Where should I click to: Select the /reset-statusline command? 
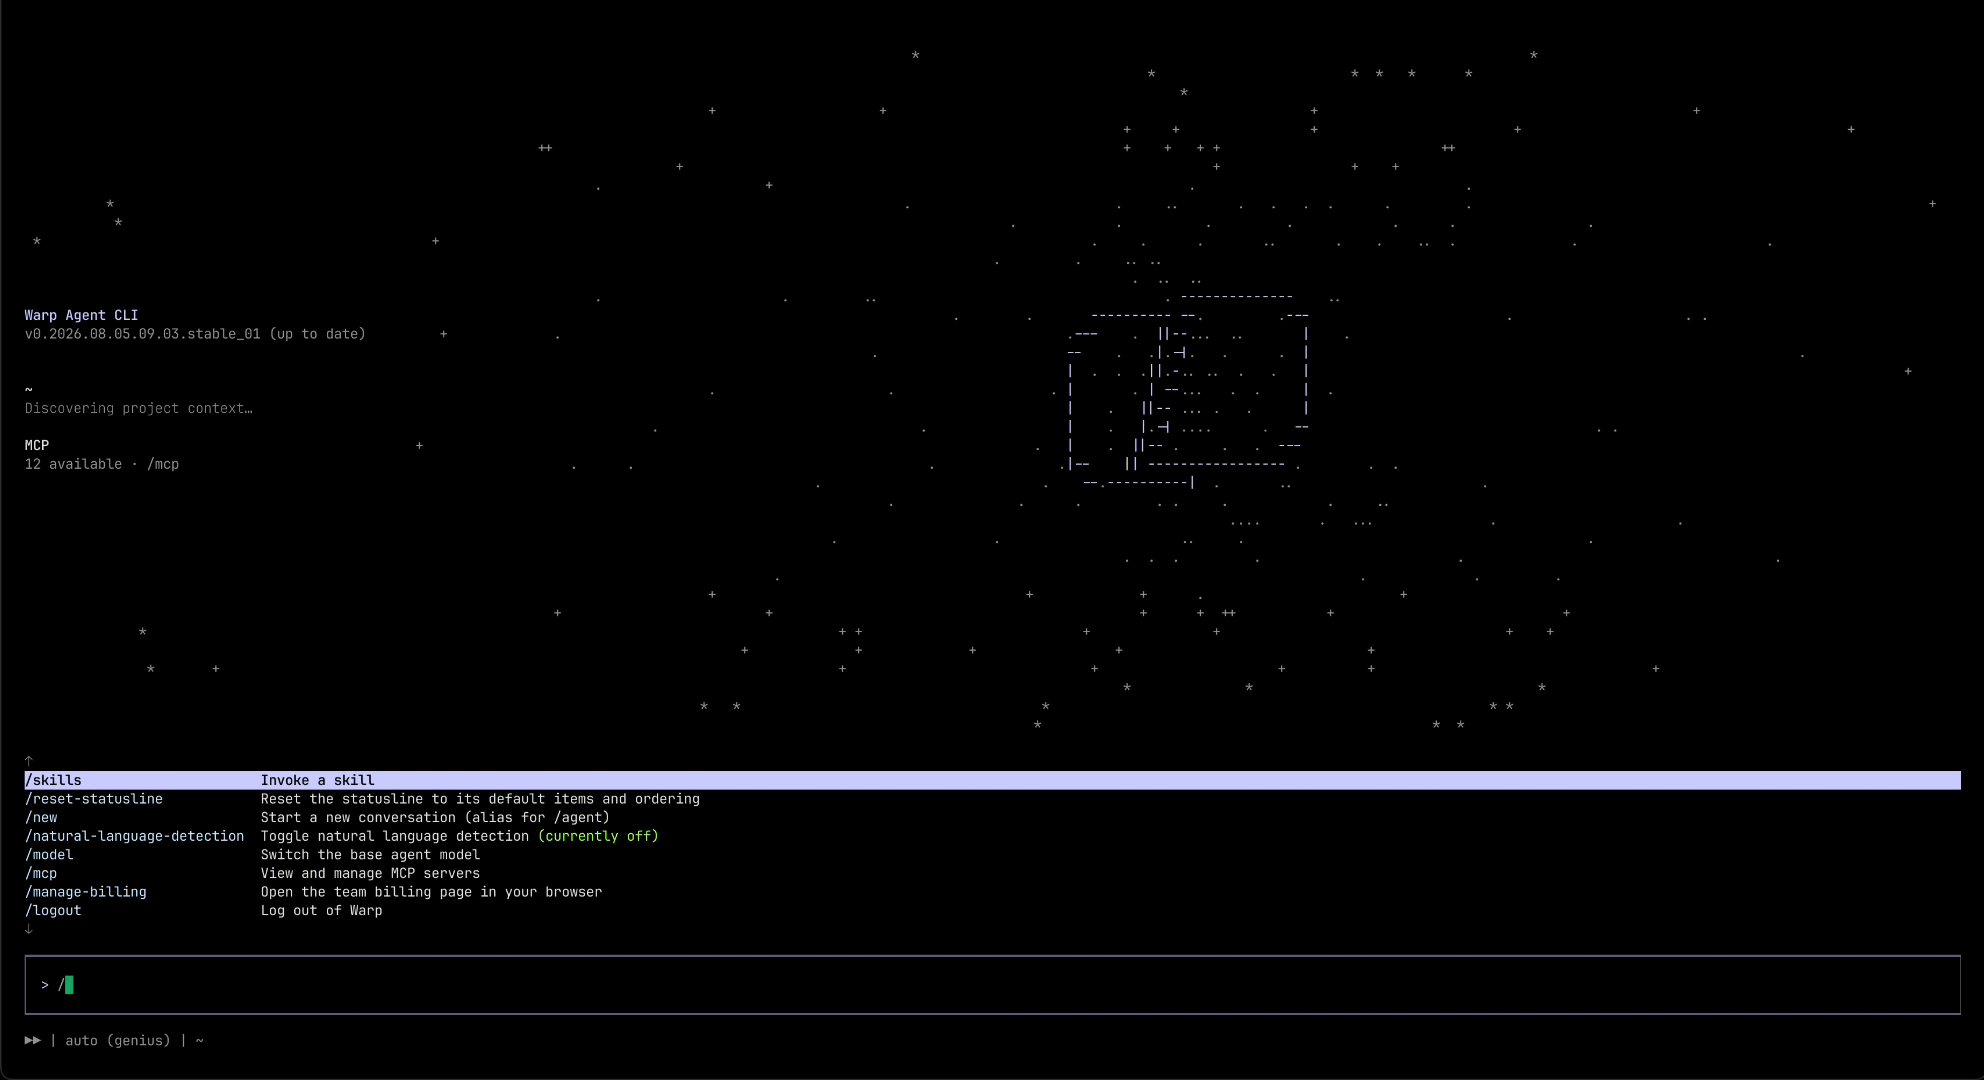point(94,799)
